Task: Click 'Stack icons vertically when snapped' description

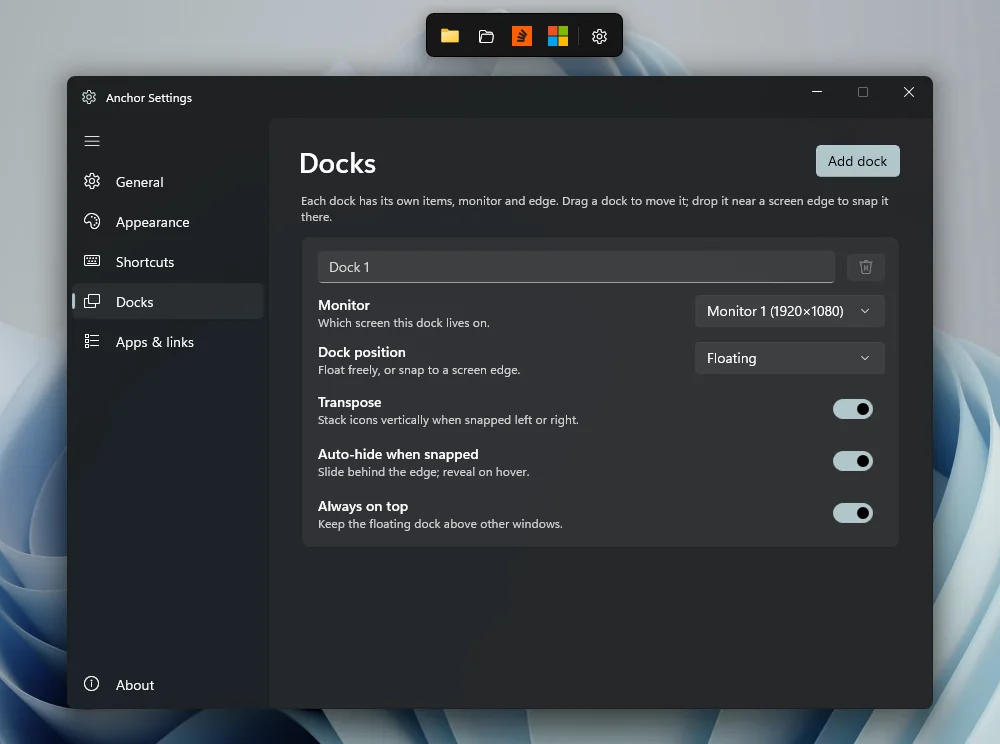Action: point(448,420)
